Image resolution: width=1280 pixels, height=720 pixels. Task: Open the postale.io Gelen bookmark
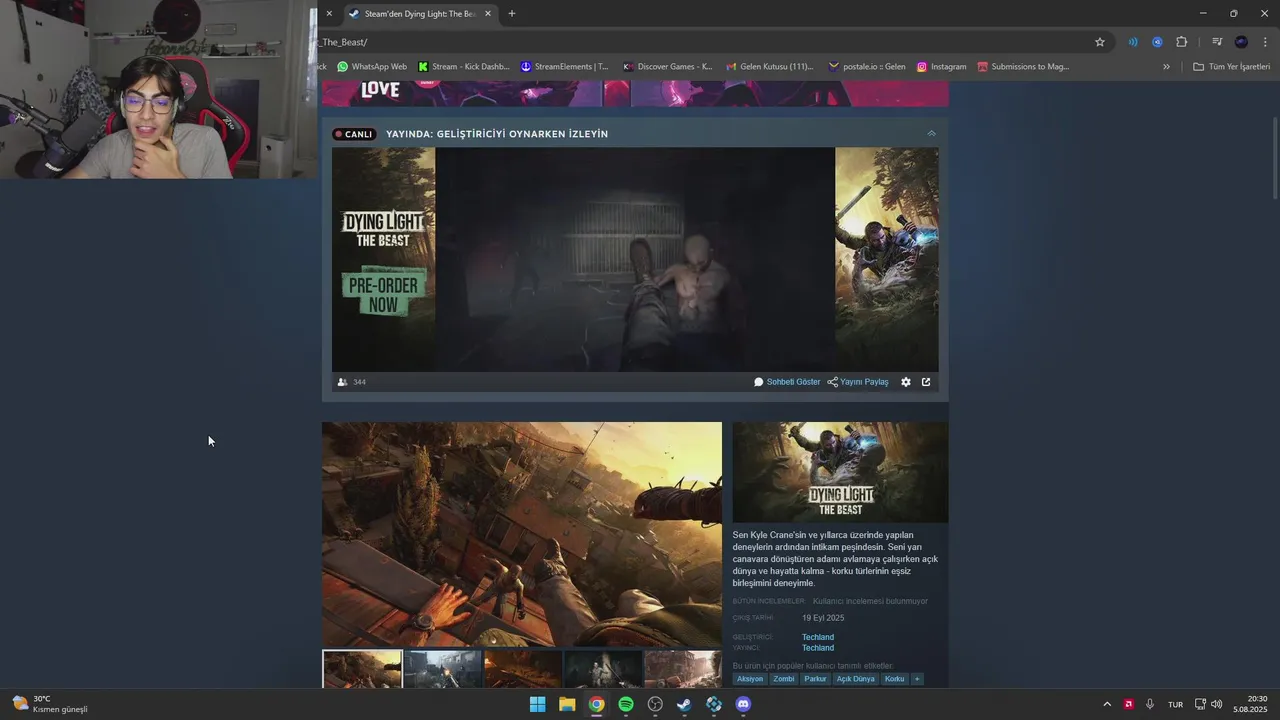click(867, 67)
